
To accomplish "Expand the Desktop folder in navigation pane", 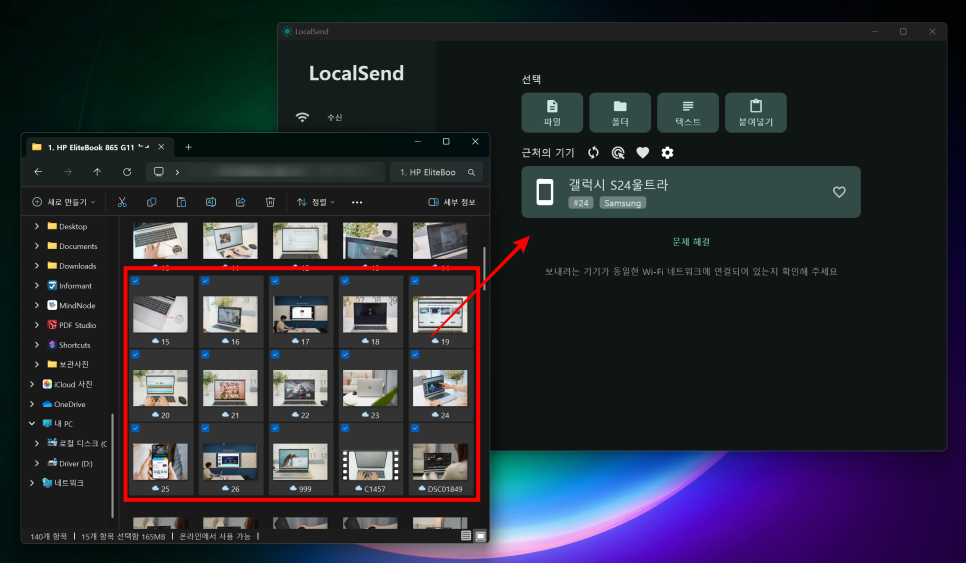I will pyautogui.click(x=37, y=226).
